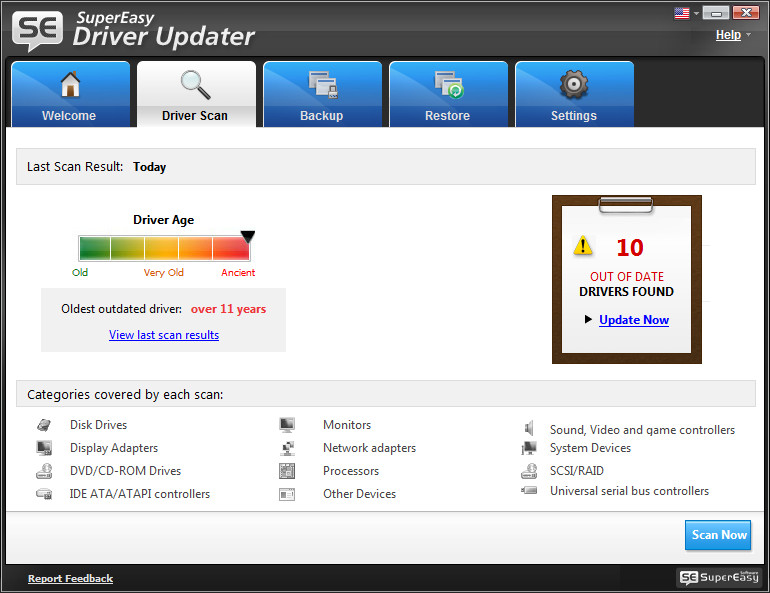Click the System Devices category icon

coord(529,448)
